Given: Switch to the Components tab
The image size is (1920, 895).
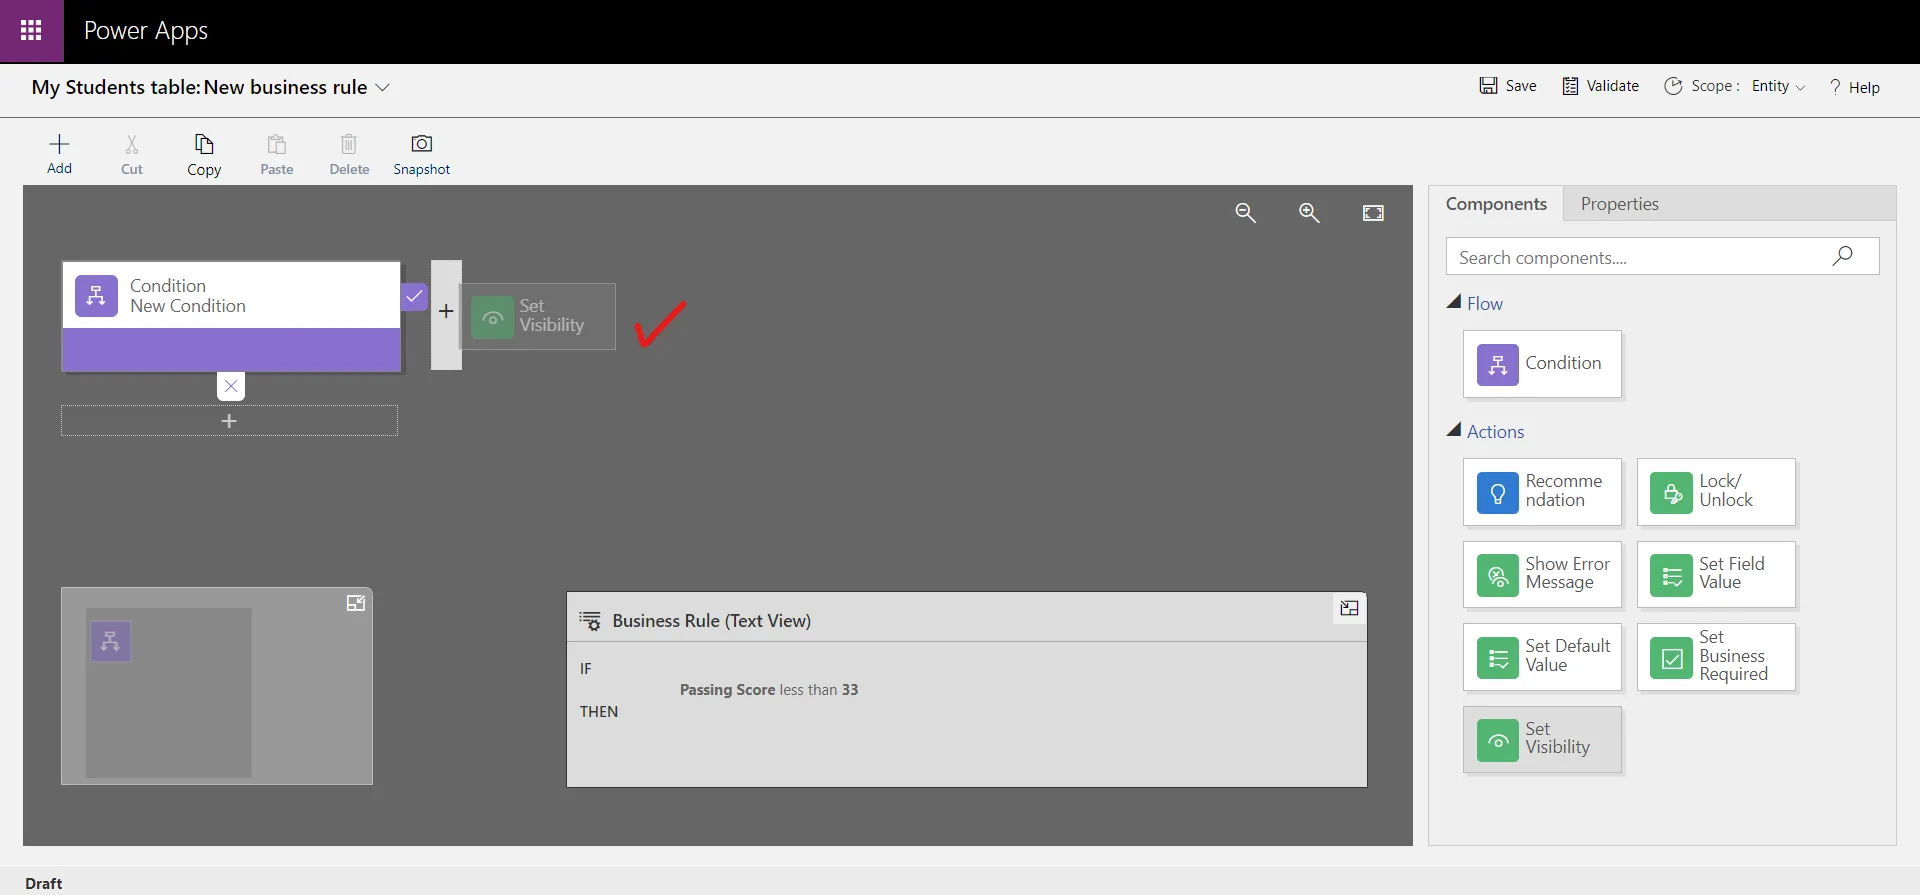Looking at the screenshot, I should coord(1496,204).
